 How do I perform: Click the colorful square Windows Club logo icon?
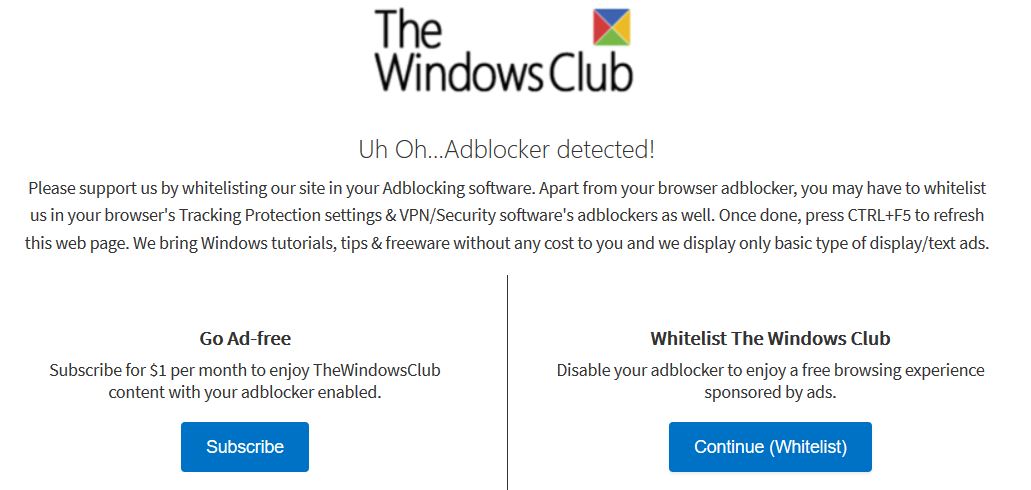coord(611,27)
